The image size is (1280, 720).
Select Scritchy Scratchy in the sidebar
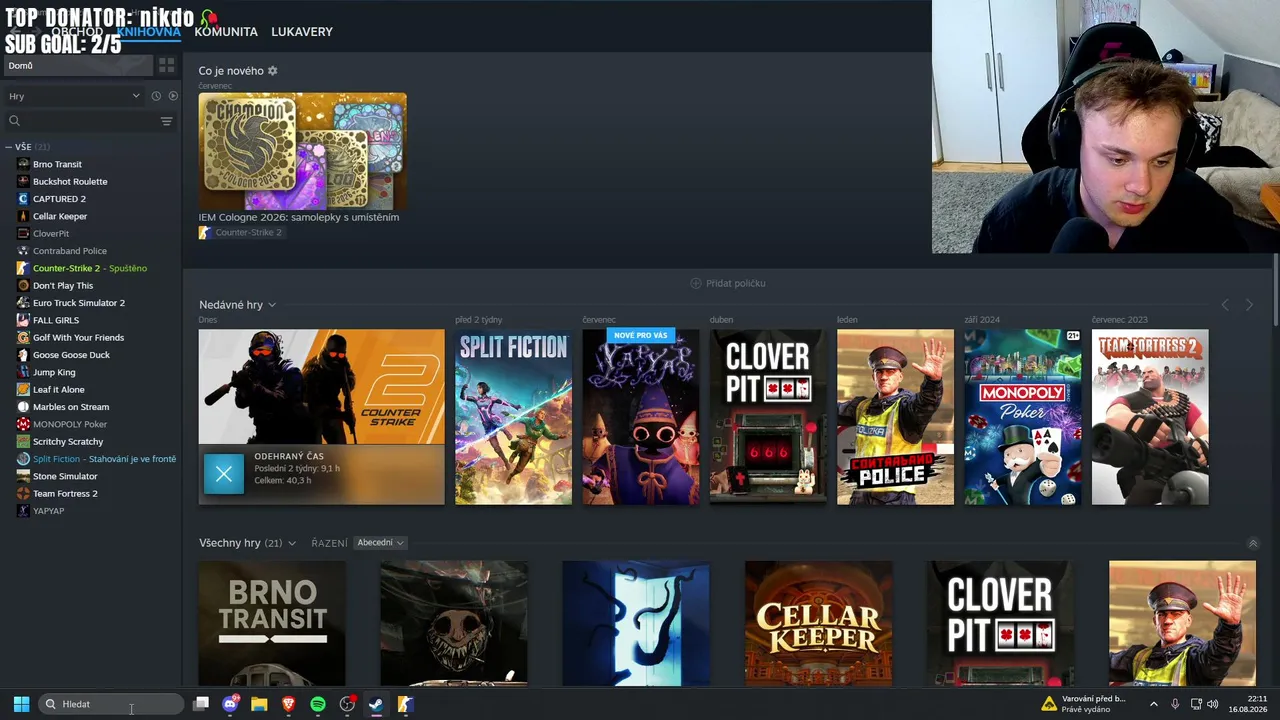click(x=68, y=442)
